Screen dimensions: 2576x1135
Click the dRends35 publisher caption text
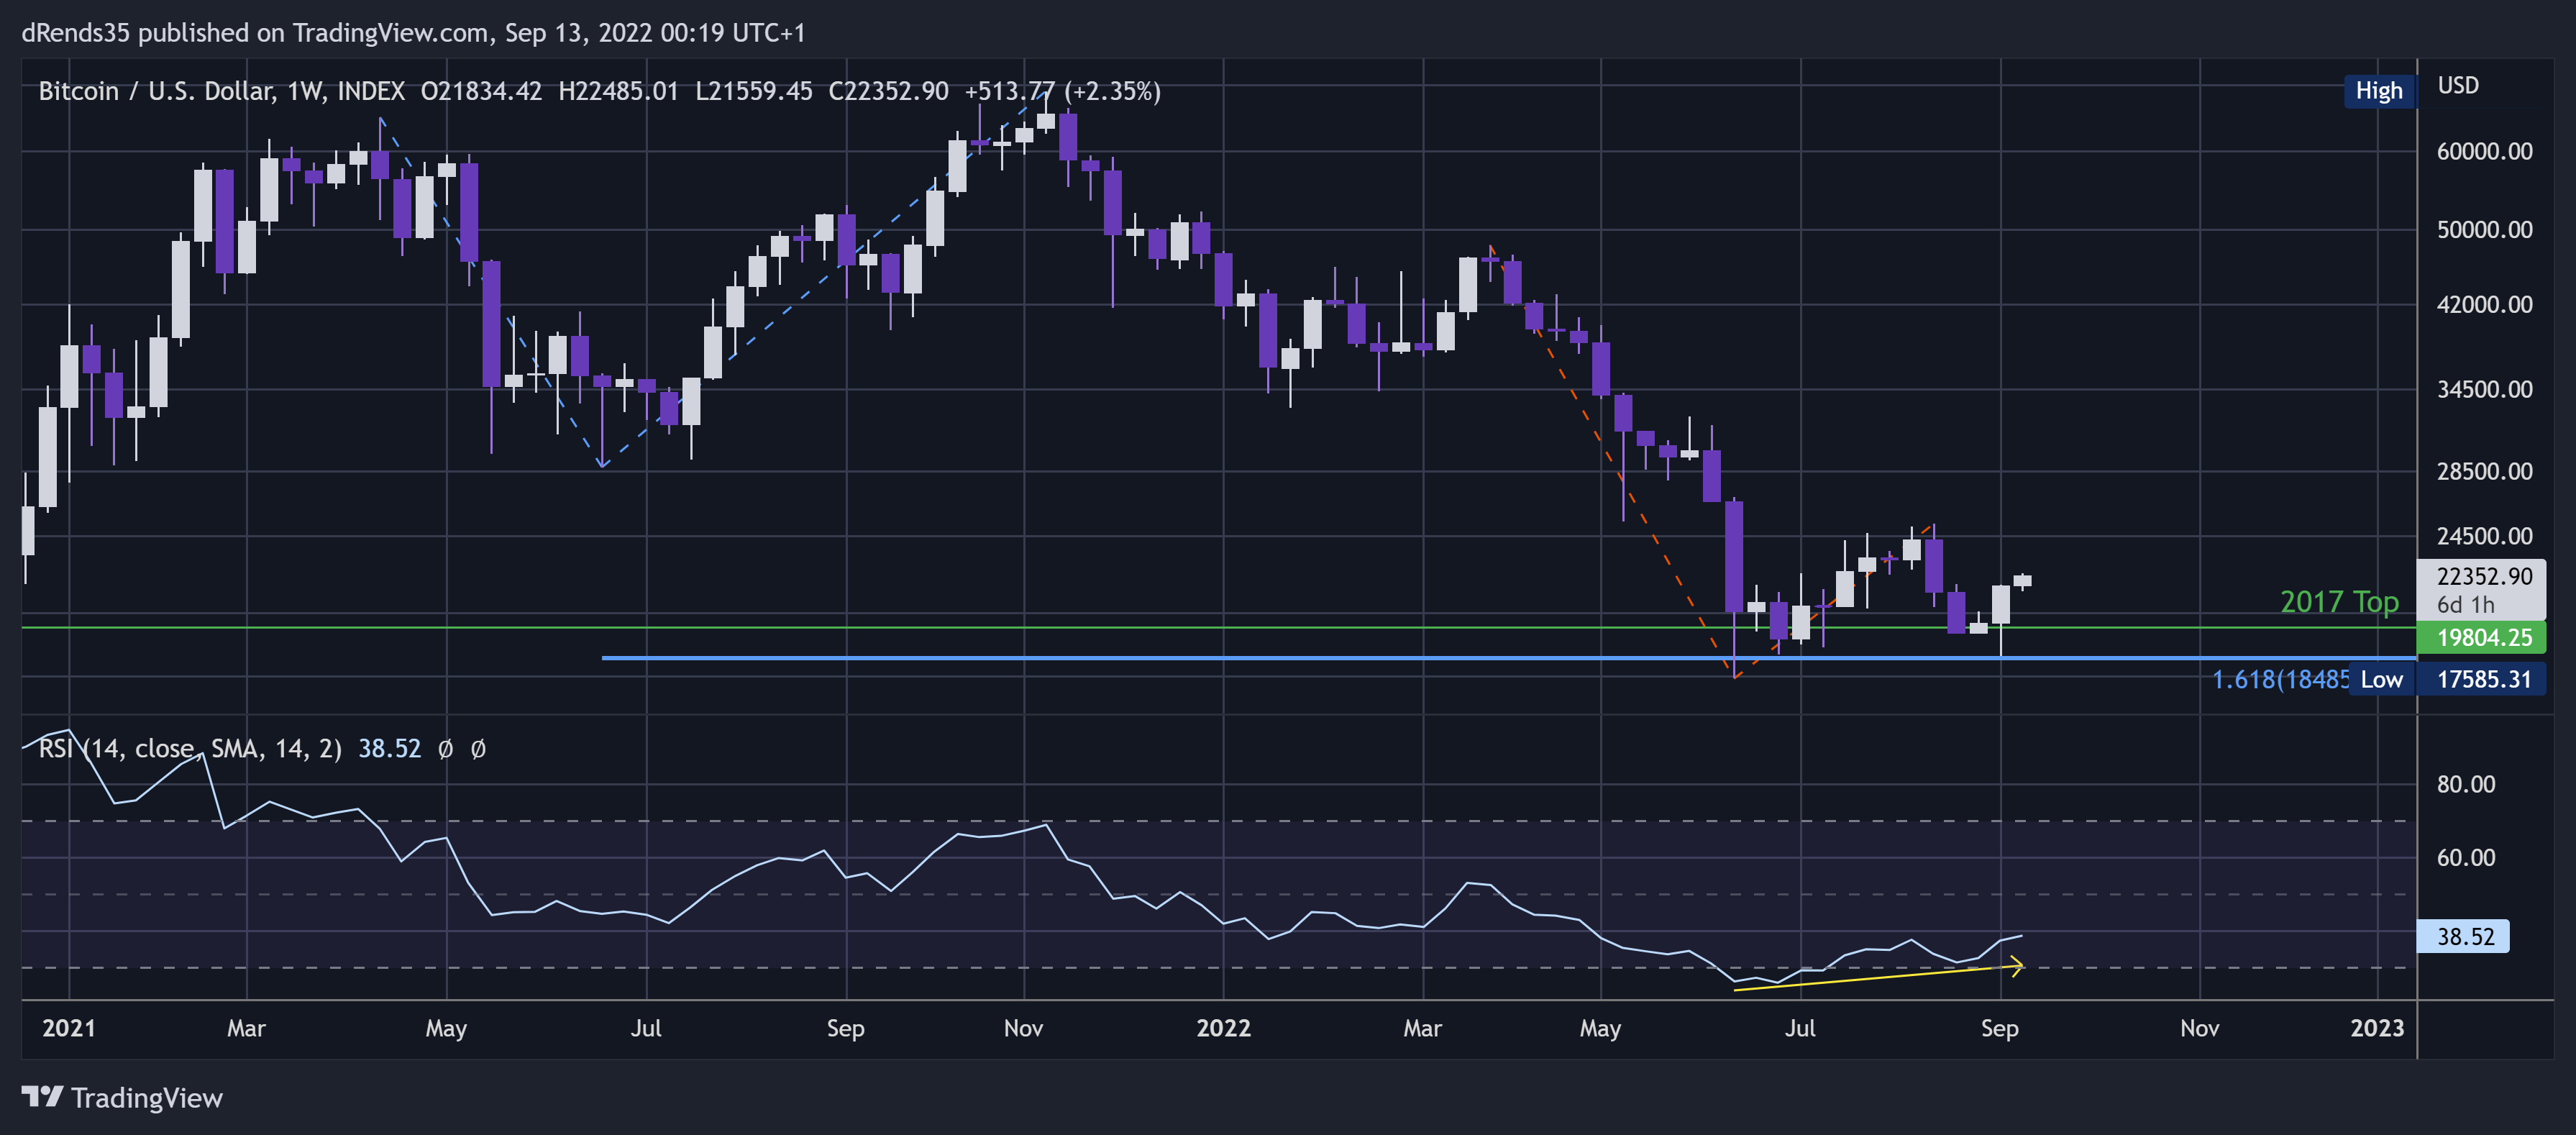(413, 32)
